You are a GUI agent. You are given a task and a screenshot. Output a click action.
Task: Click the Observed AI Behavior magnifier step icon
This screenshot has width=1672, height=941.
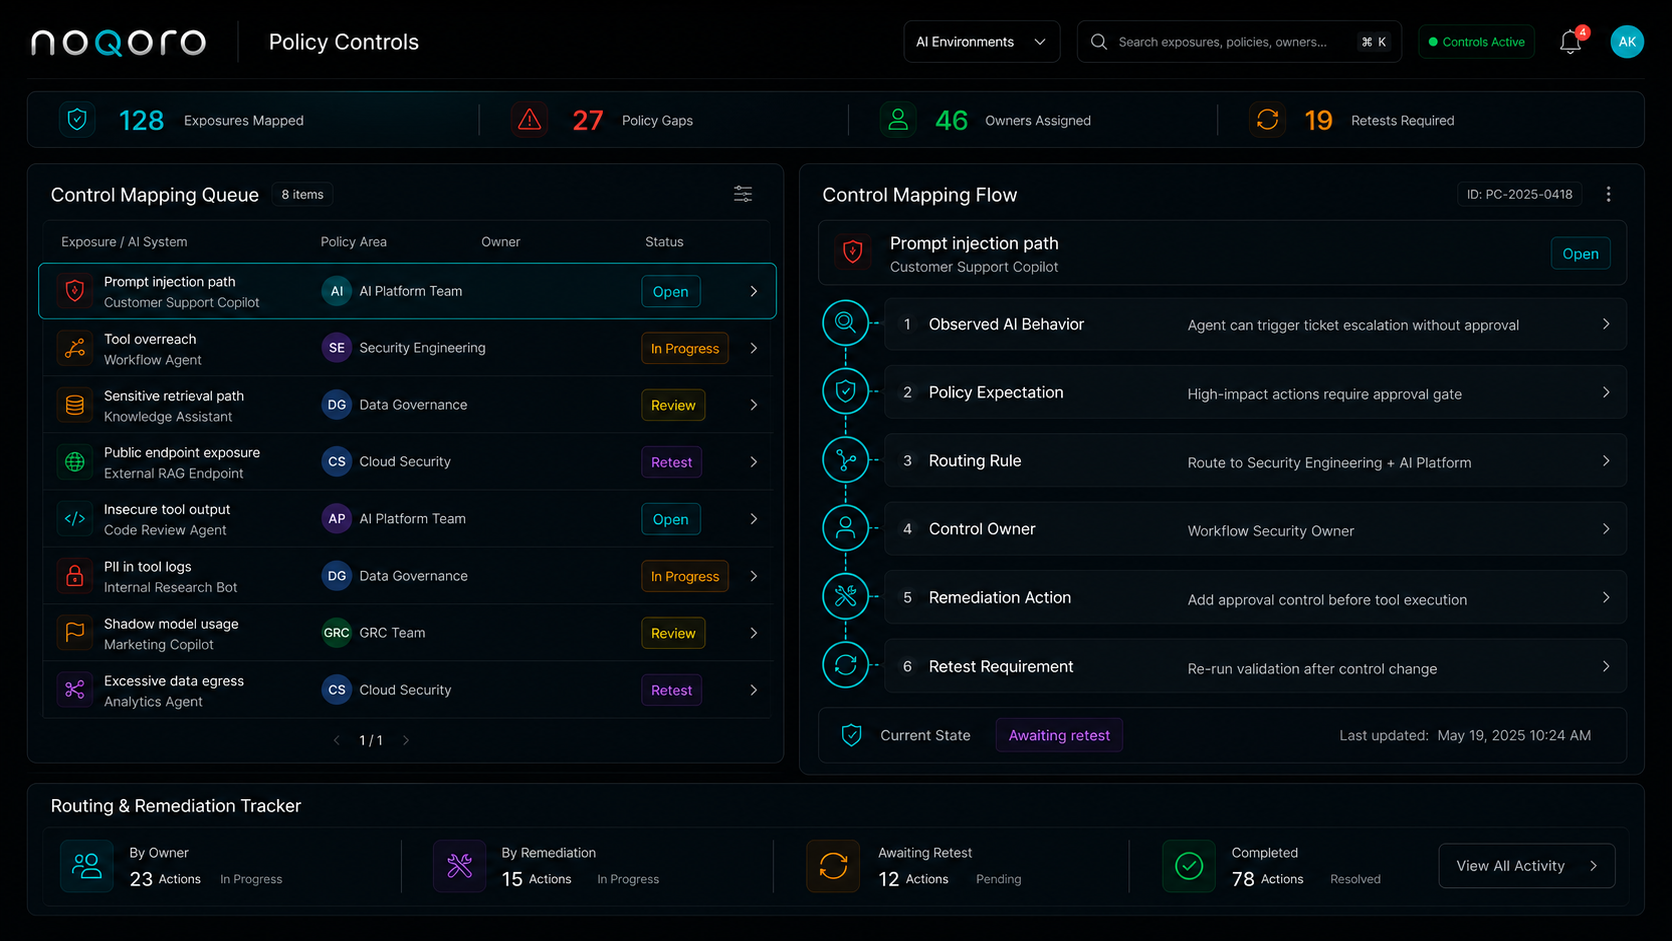(x=845, y=323)
